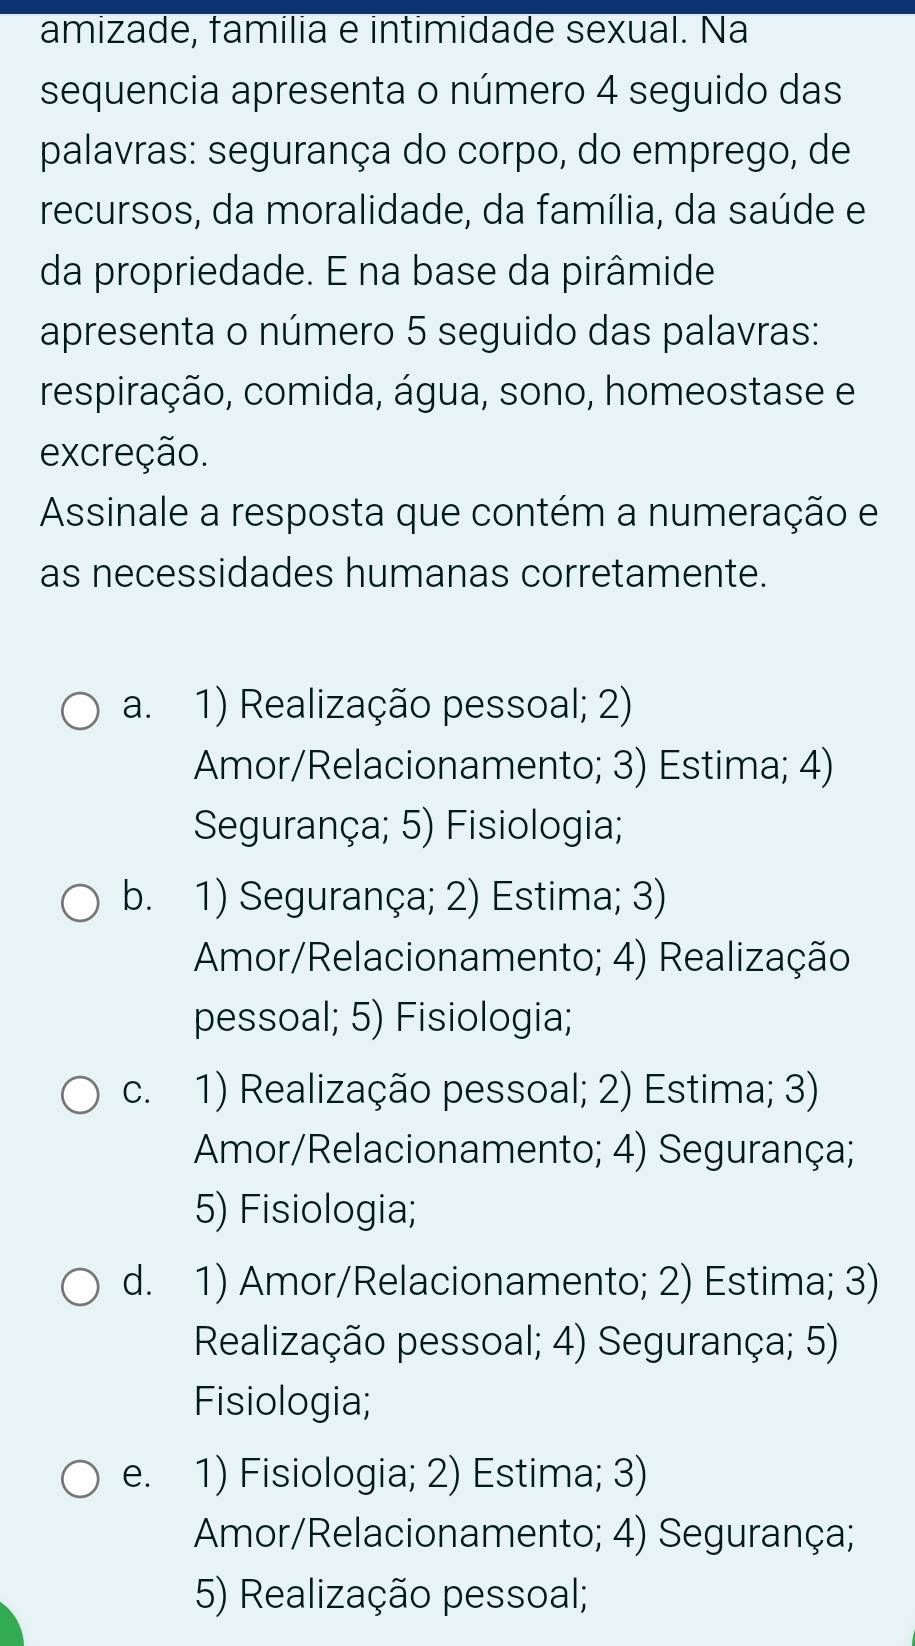Image resolution: width=915 pixels, height=1646 pixels.
Task: Click answer text starting '1) Amor/Relacionamento; 2) Estima'
Action: (x=536, y=1341)
